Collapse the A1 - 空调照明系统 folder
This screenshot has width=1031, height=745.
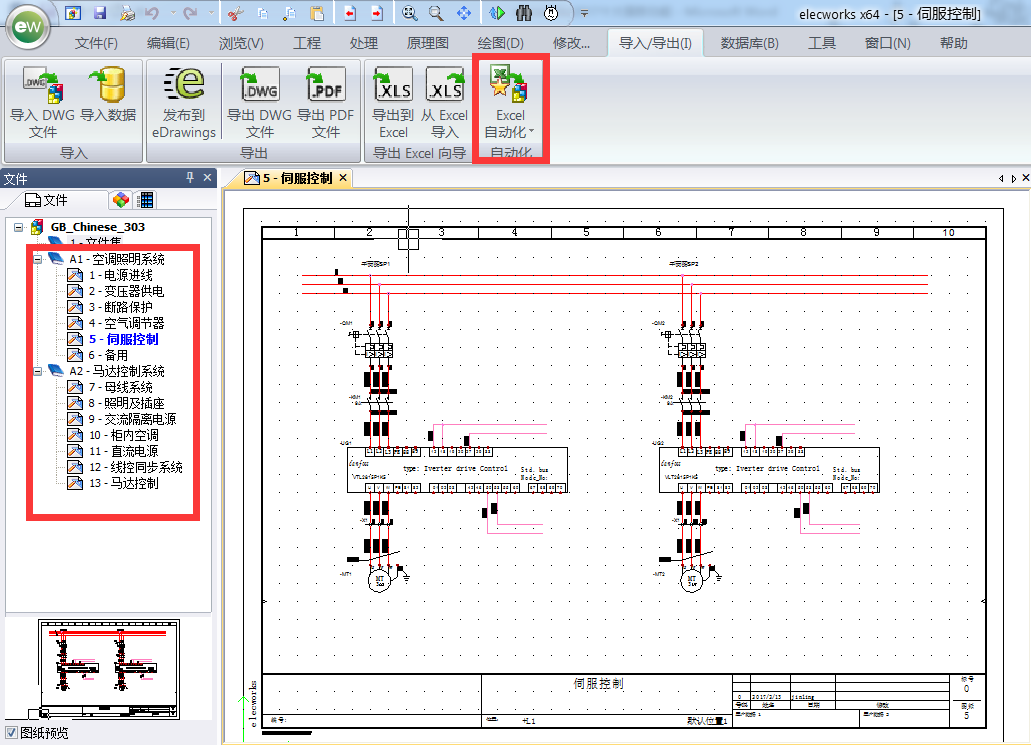click(37, 259)
